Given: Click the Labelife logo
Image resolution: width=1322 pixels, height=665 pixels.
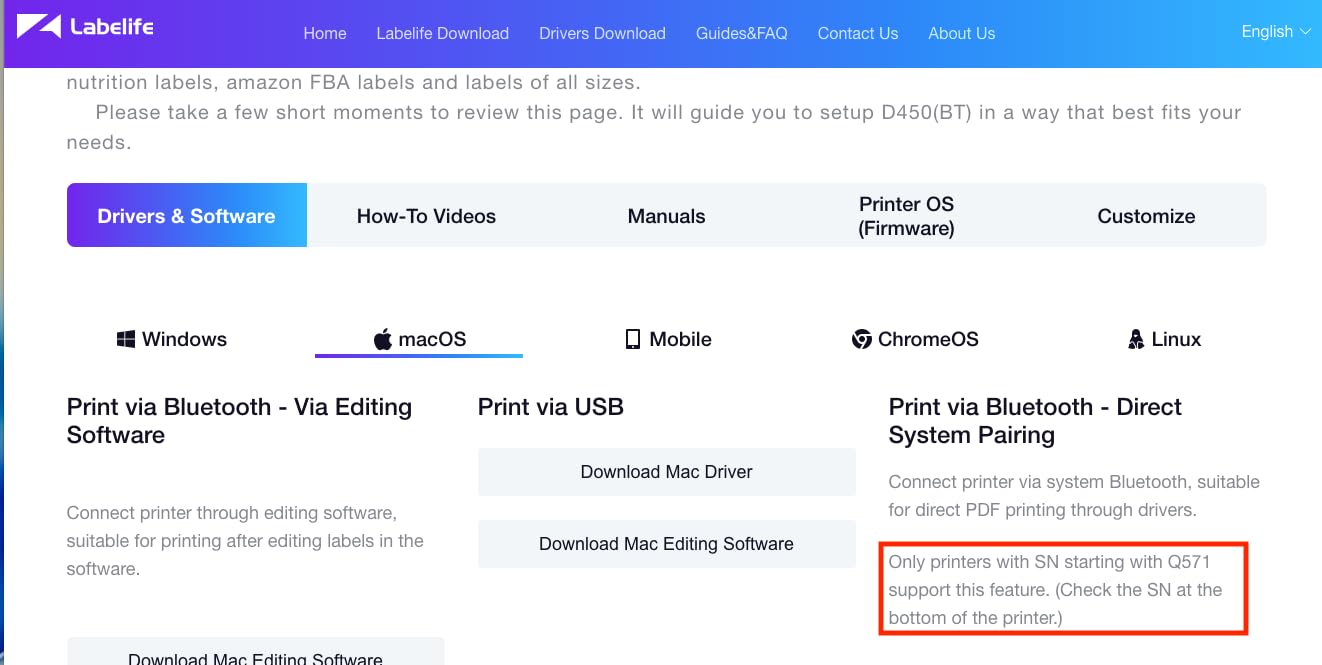Looking at the screenshot, I should [x=86, y=26].
